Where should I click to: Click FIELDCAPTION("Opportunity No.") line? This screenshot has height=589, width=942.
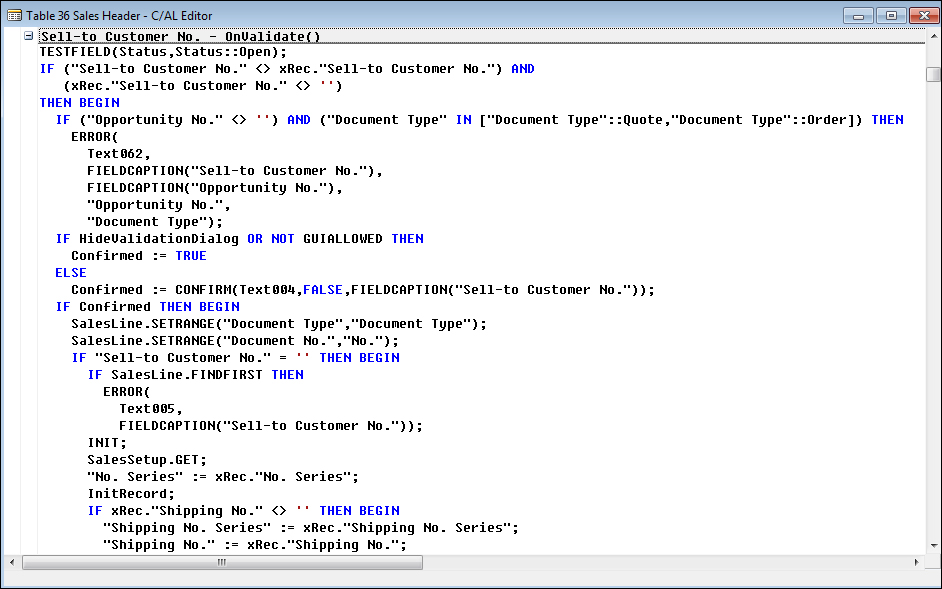point(215,188)
